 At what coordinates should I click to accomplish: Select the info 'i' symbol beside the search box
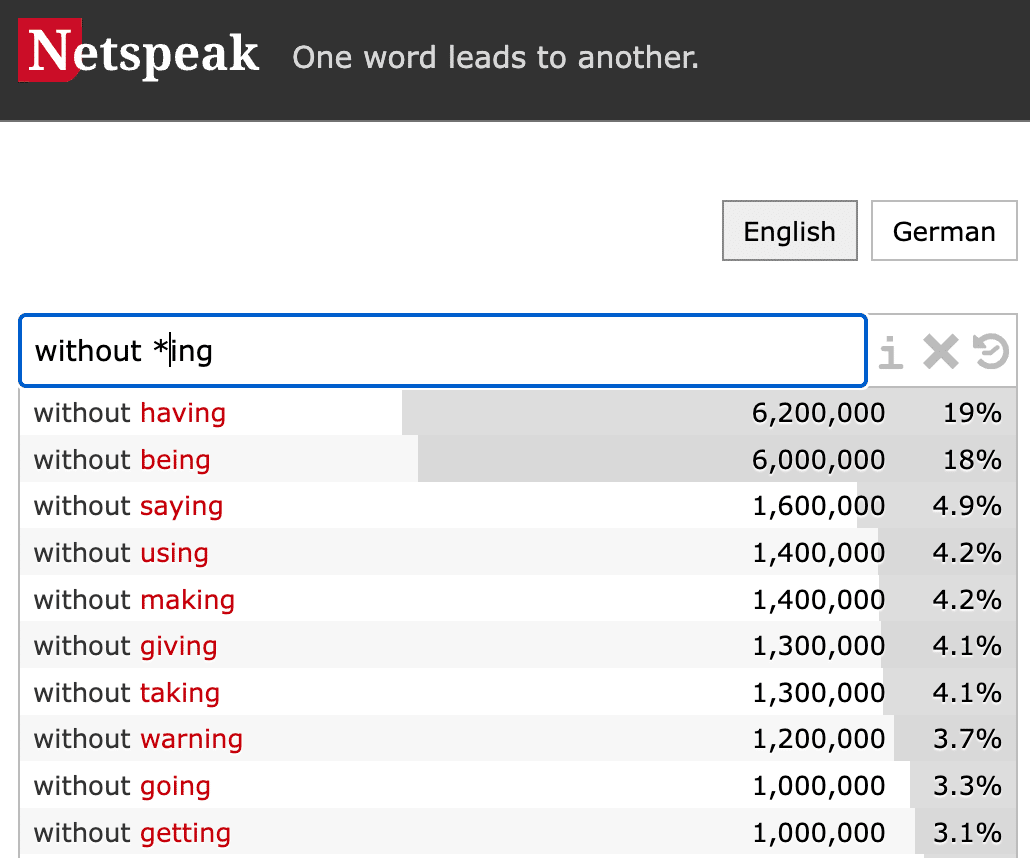pyautogui.click(x=890, y=351)
